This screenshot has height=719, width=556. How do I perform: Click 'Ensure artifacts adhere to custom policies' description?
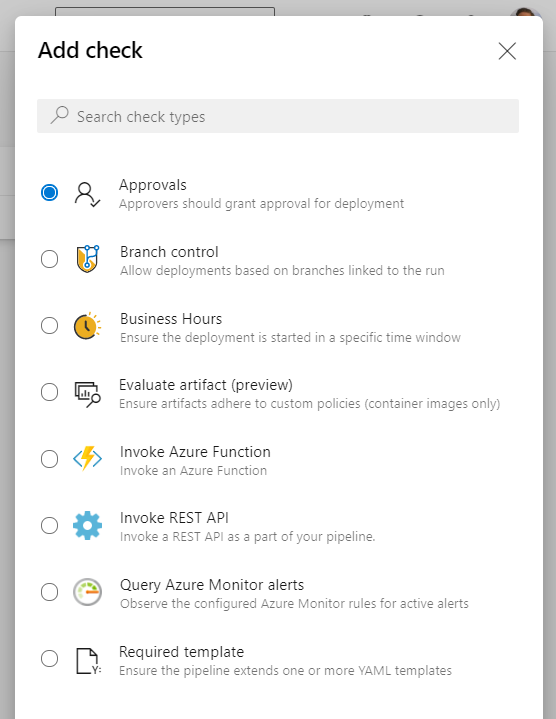(310, 404)
